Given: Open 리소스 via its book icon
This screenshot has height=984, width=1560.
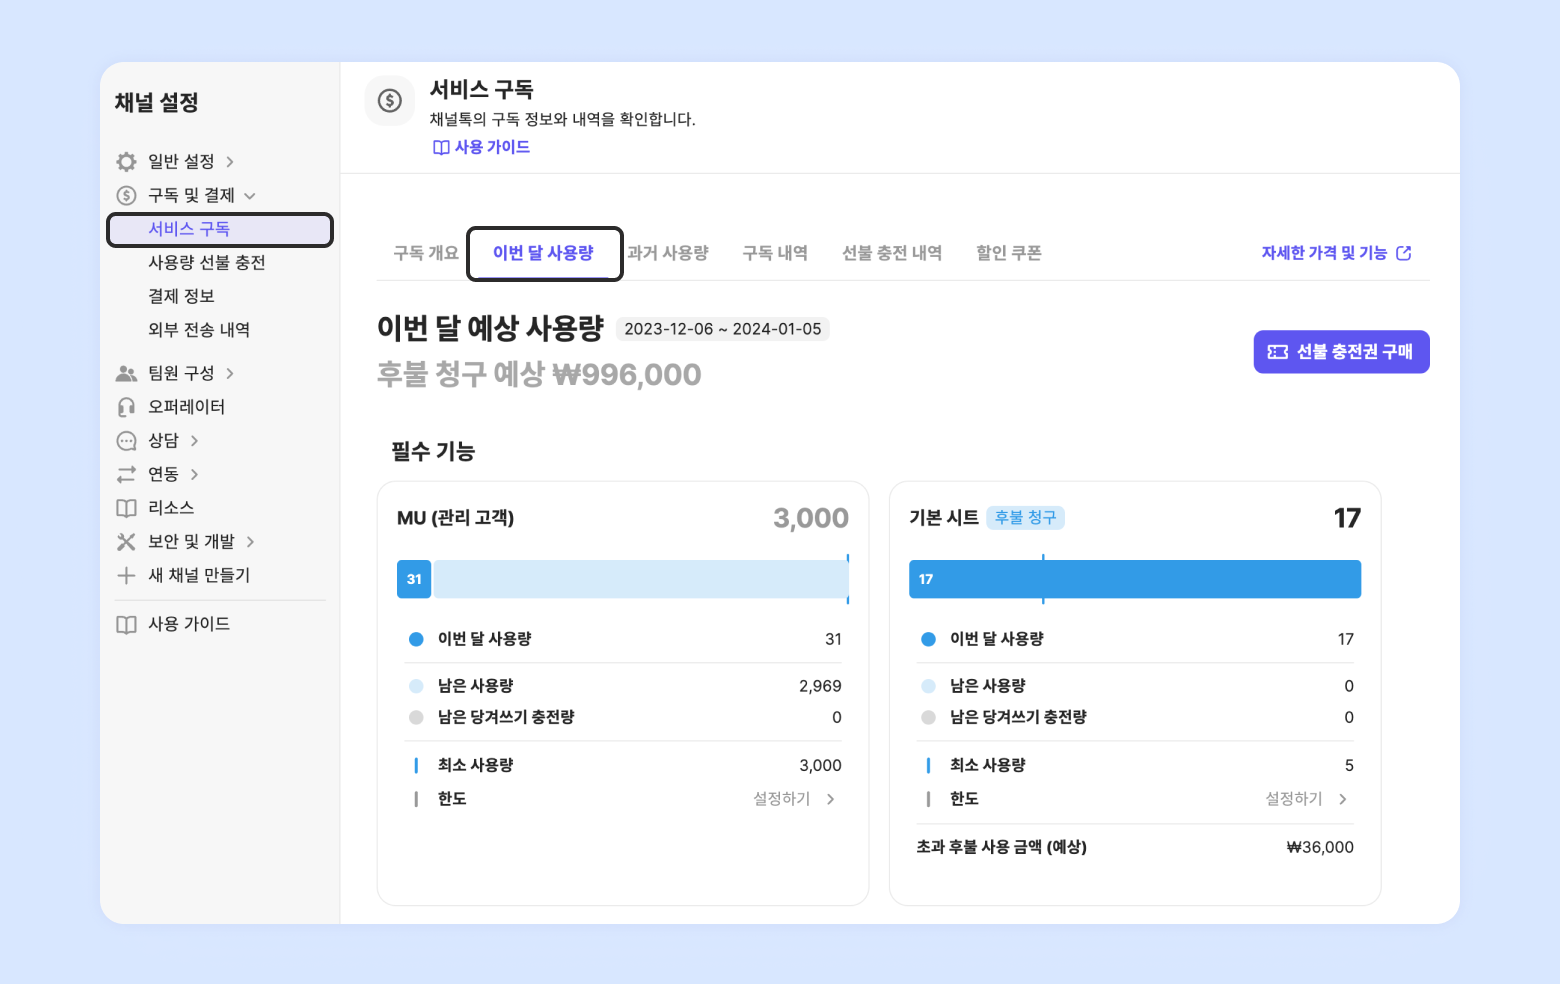Looking at the screenshot, I should (126, 508).
